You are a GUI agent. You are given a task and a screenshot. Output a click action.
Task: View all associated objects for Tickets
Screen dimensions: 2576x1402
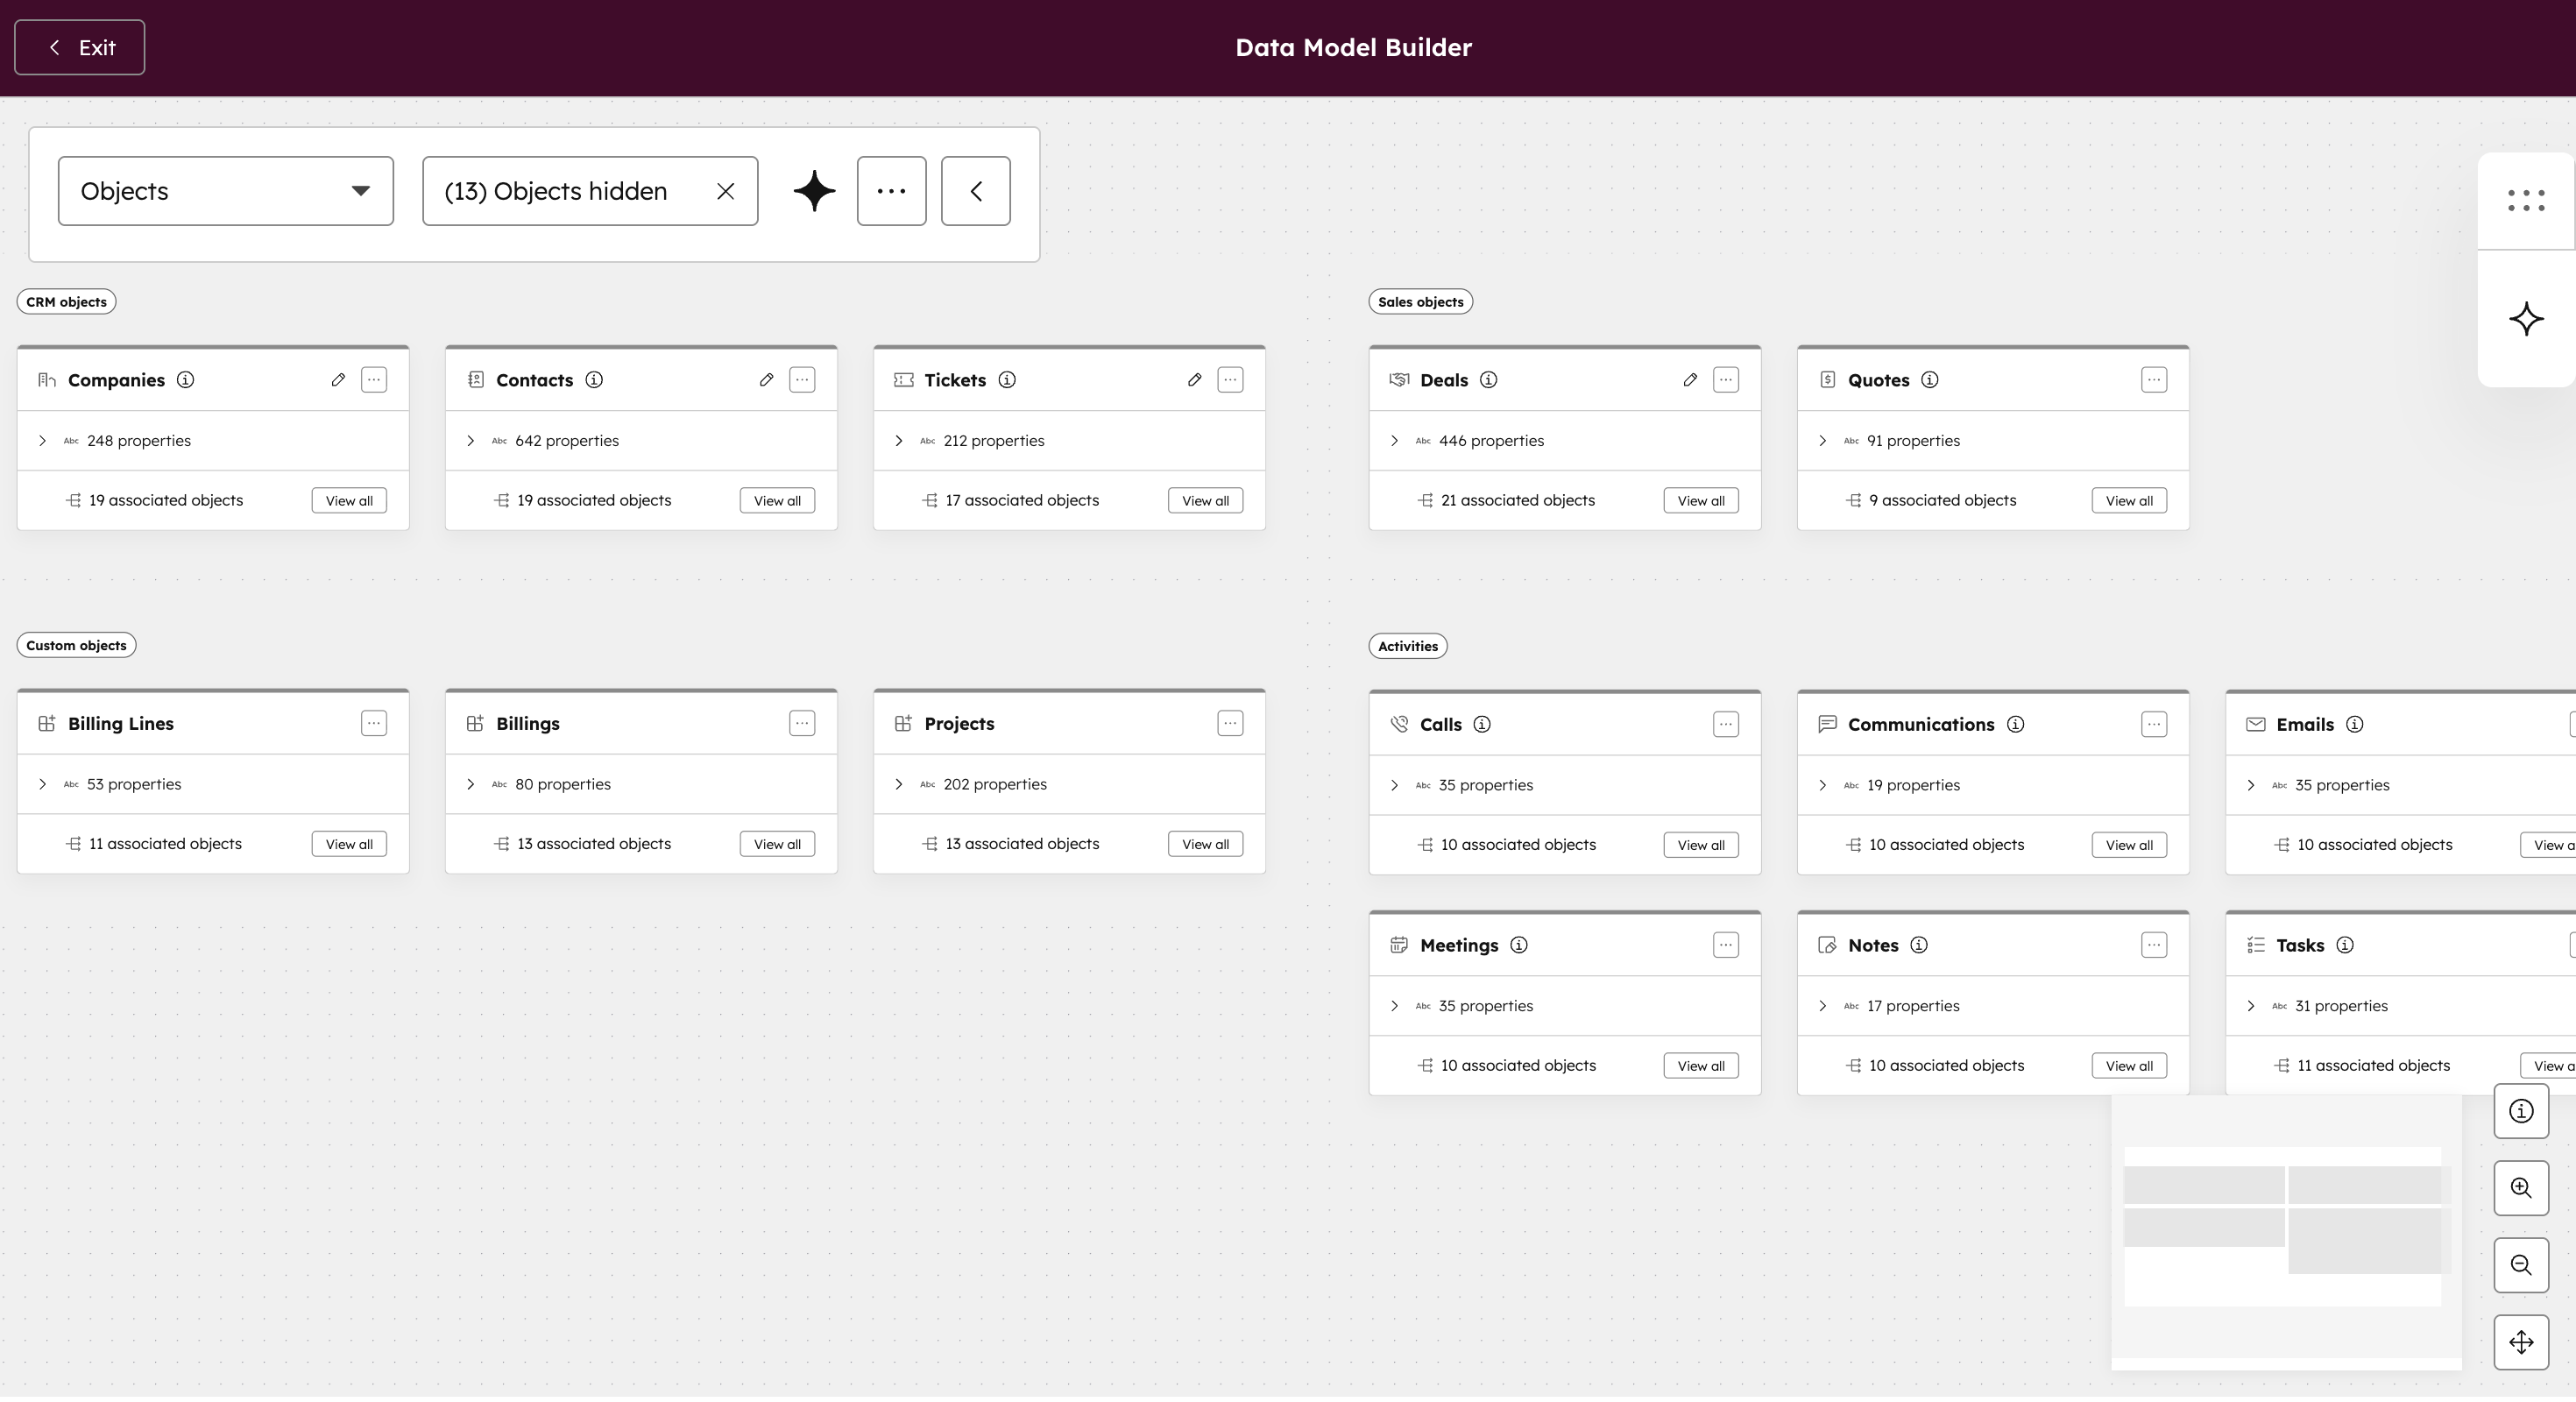(1205, 500)
